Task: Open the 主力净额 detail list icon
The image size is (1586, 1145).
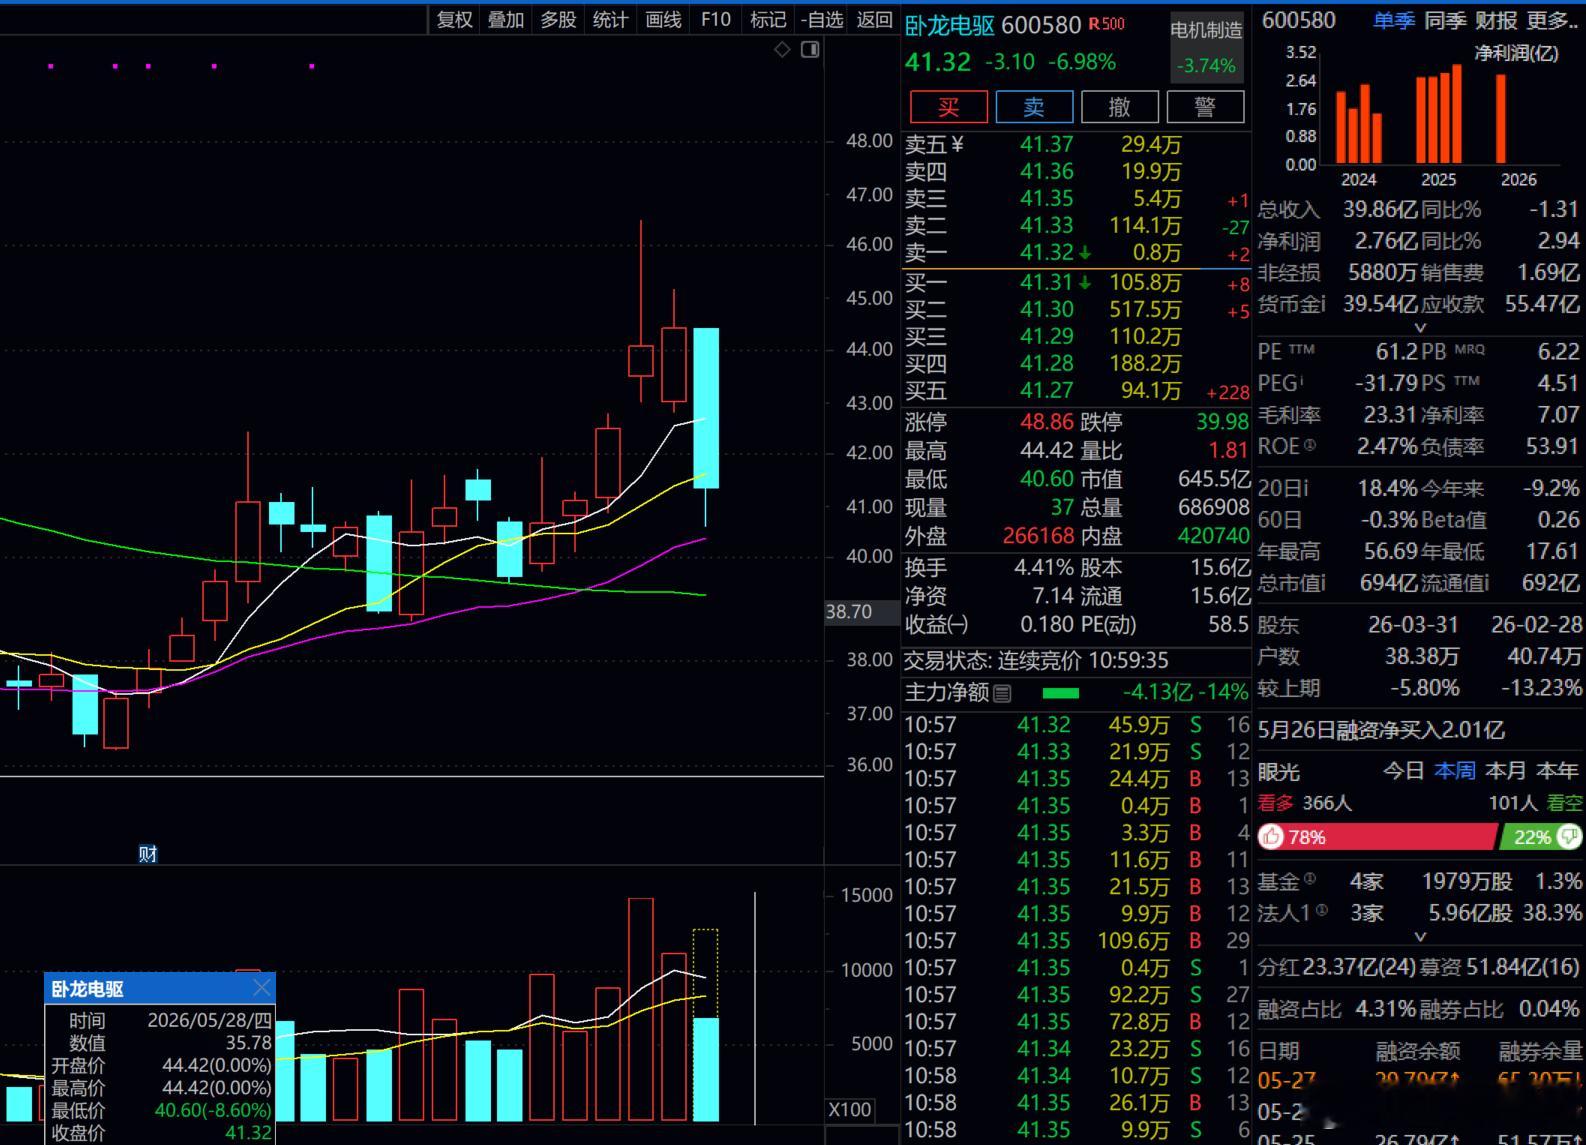Action: click(x=1002, y=693)
